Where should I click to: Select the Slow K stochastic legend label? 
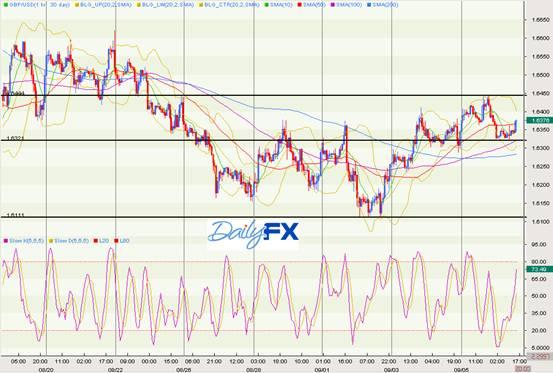pyautogui.click(x=26, y=241)
